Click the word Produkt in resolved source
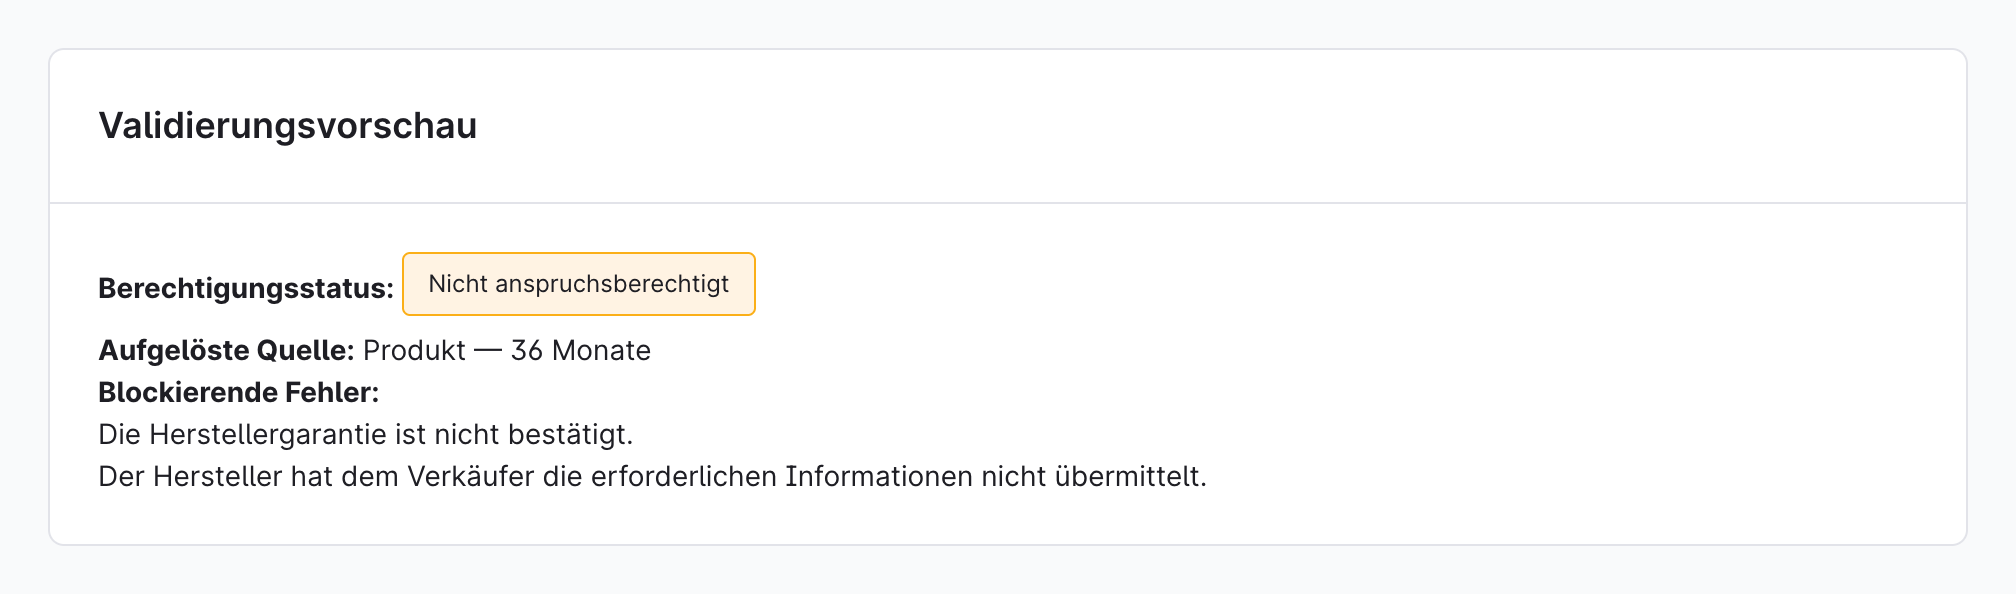The width and height of the screenshot is (2016, 594). pos(414,350)
